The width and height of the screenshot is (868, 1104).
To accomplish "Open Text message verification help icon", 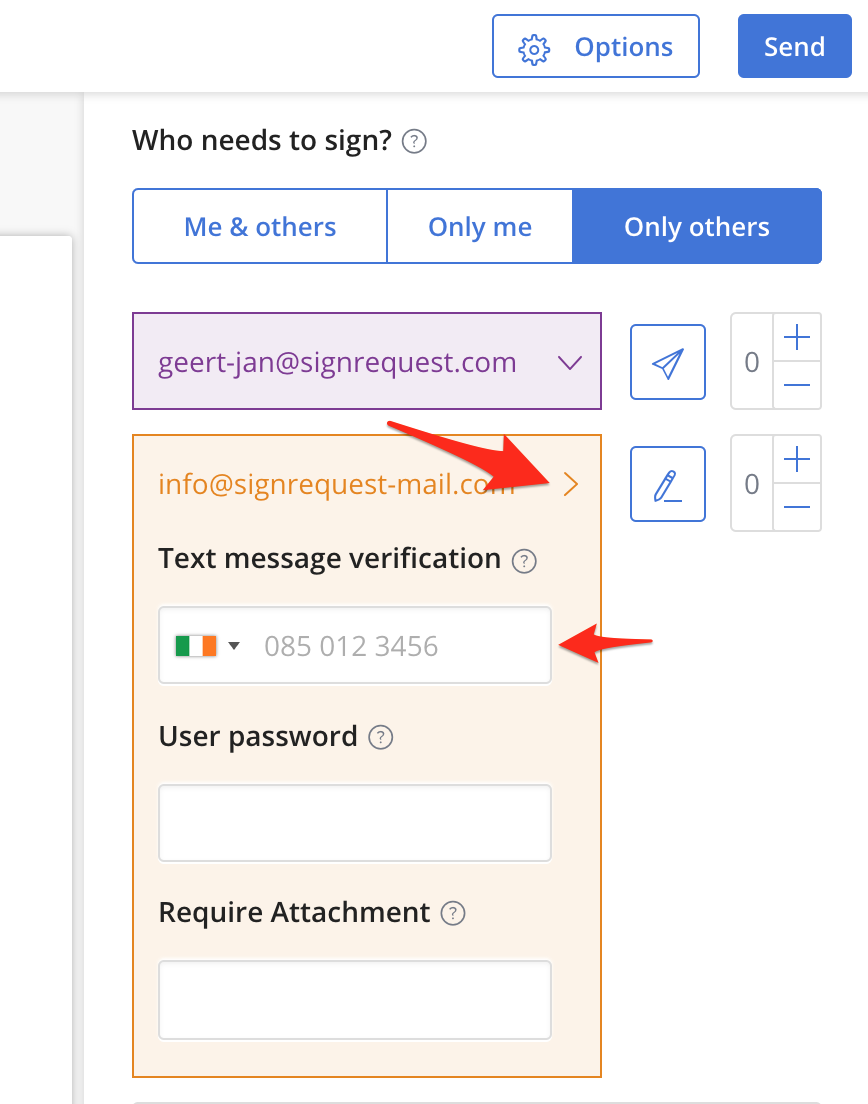I will pos(524,561).
